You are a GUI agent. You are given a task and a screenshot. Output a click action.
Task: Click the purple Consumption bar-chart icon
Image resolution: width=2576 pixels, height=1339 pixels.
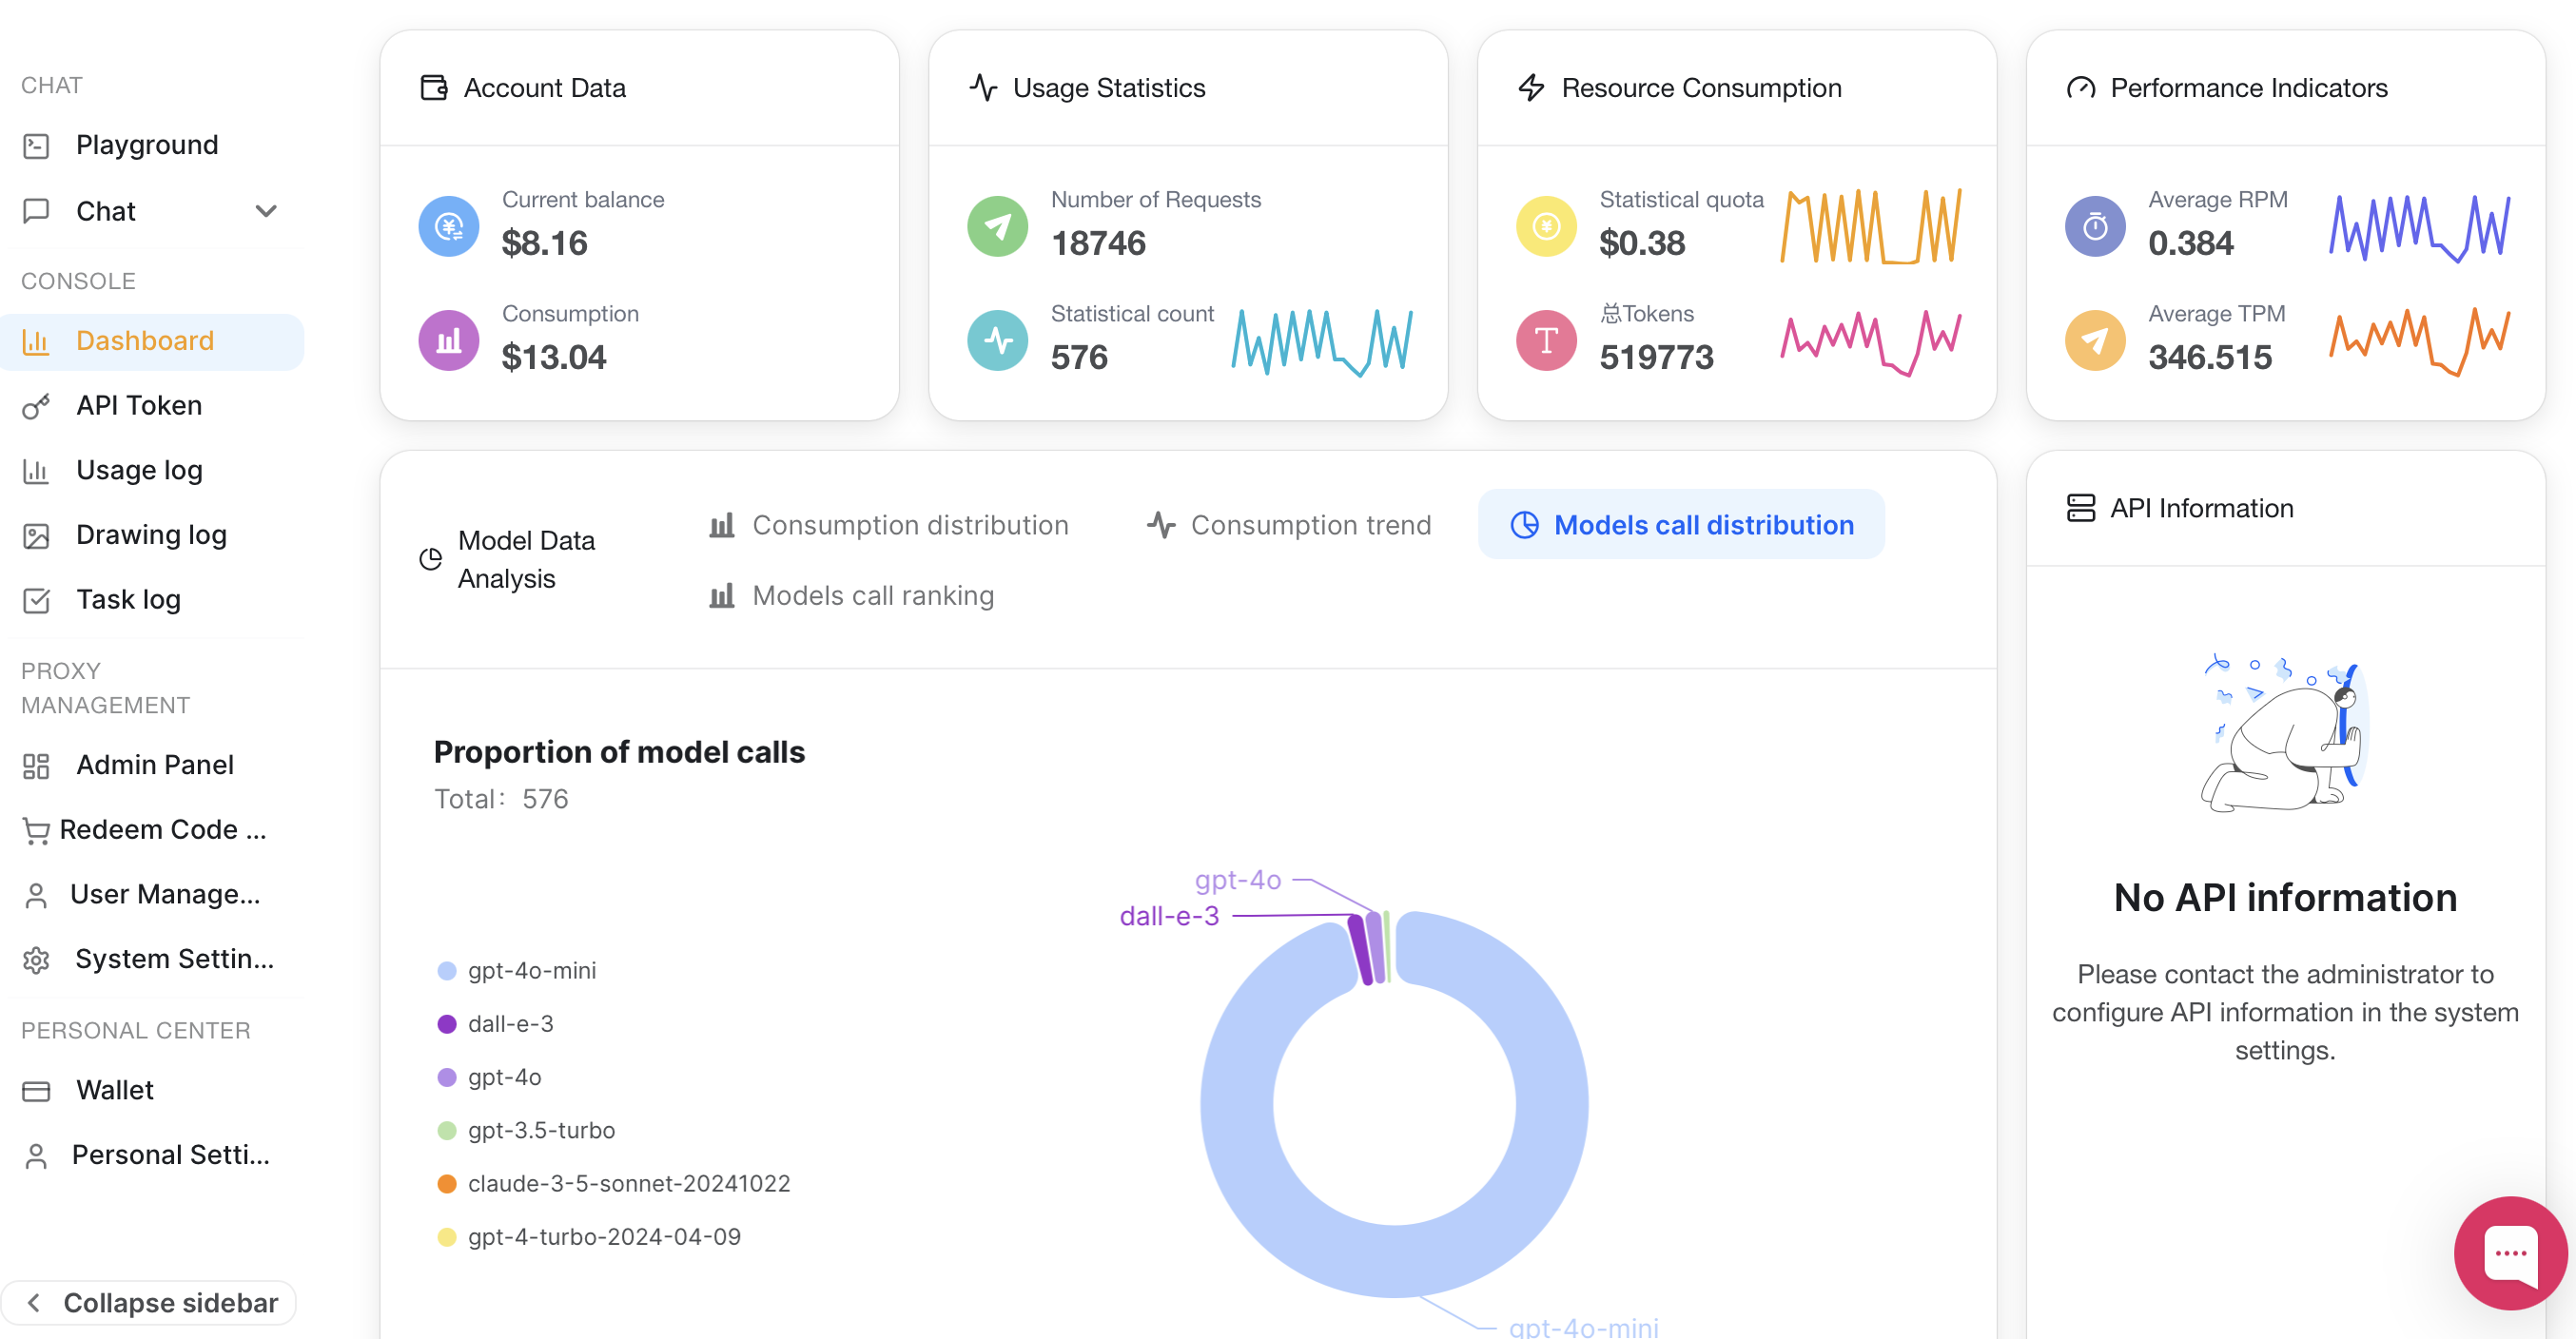point(449,341)
